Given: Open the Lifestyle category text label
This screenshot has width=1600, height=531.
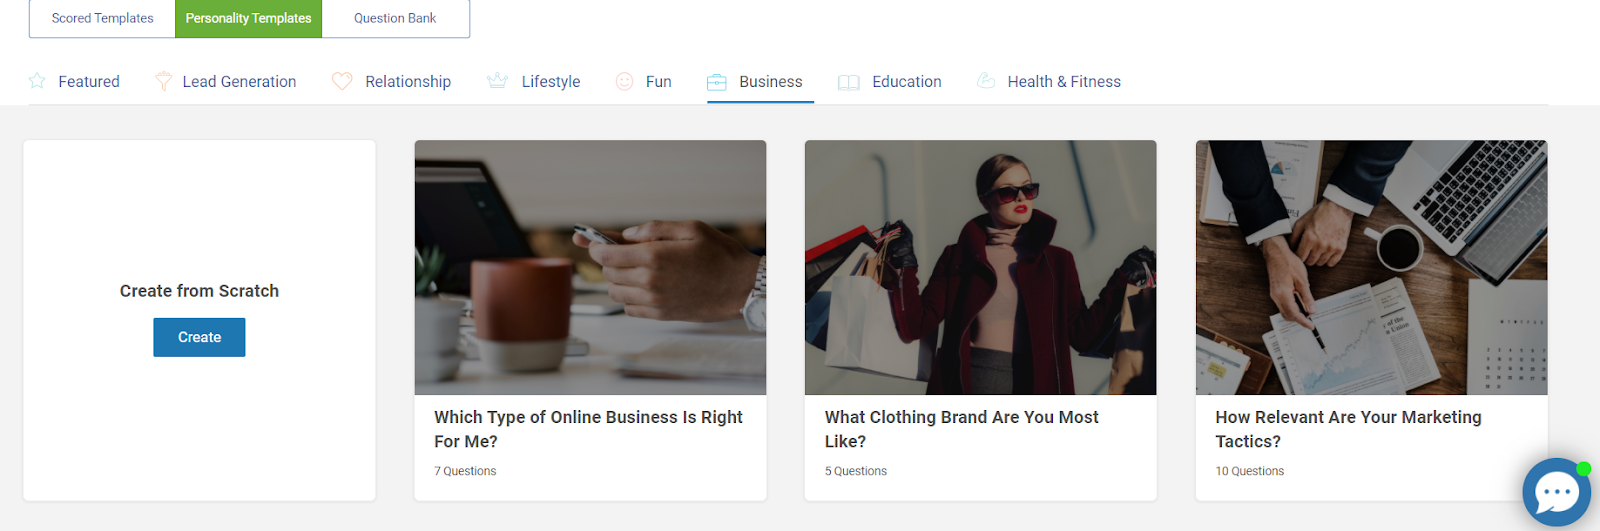Looking at the screenshot, I should coord(550,82).
